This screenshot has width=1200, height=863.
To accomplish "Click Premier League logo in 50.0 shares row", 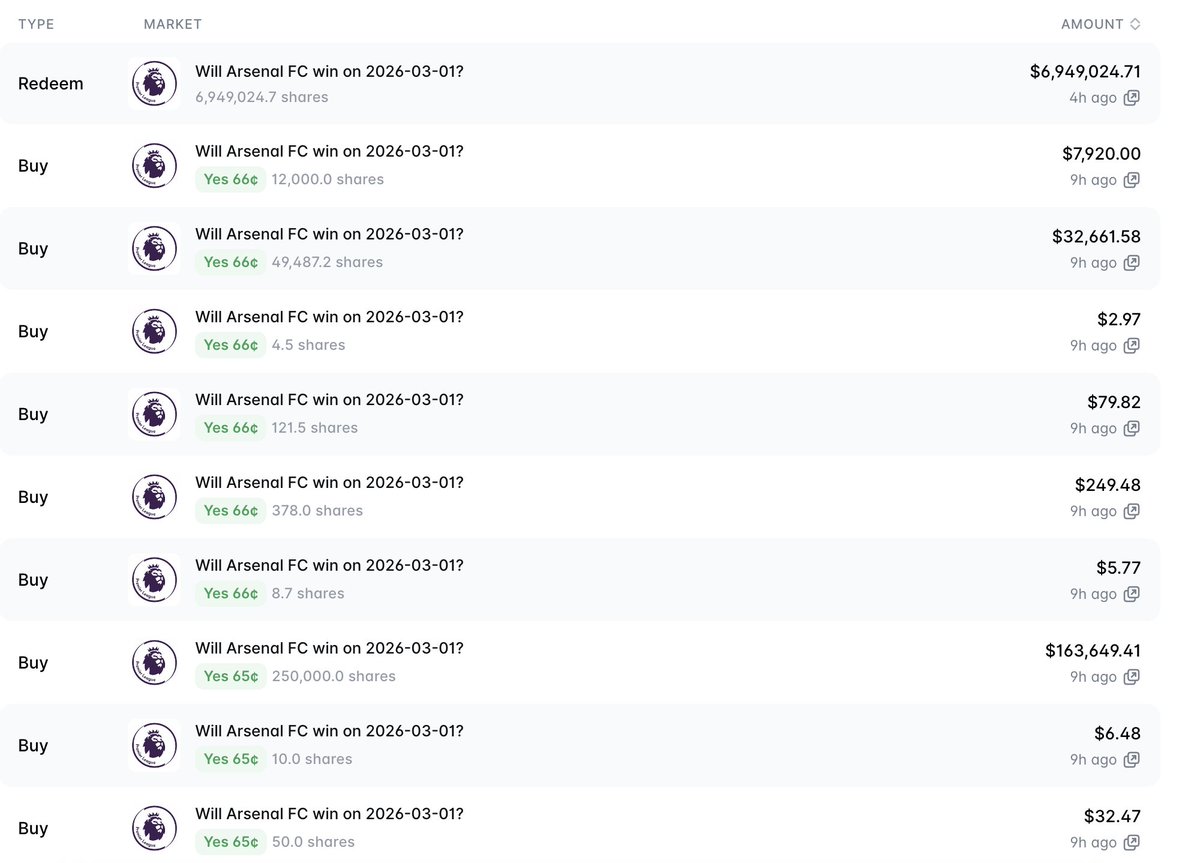I will [x=154, y=828].
